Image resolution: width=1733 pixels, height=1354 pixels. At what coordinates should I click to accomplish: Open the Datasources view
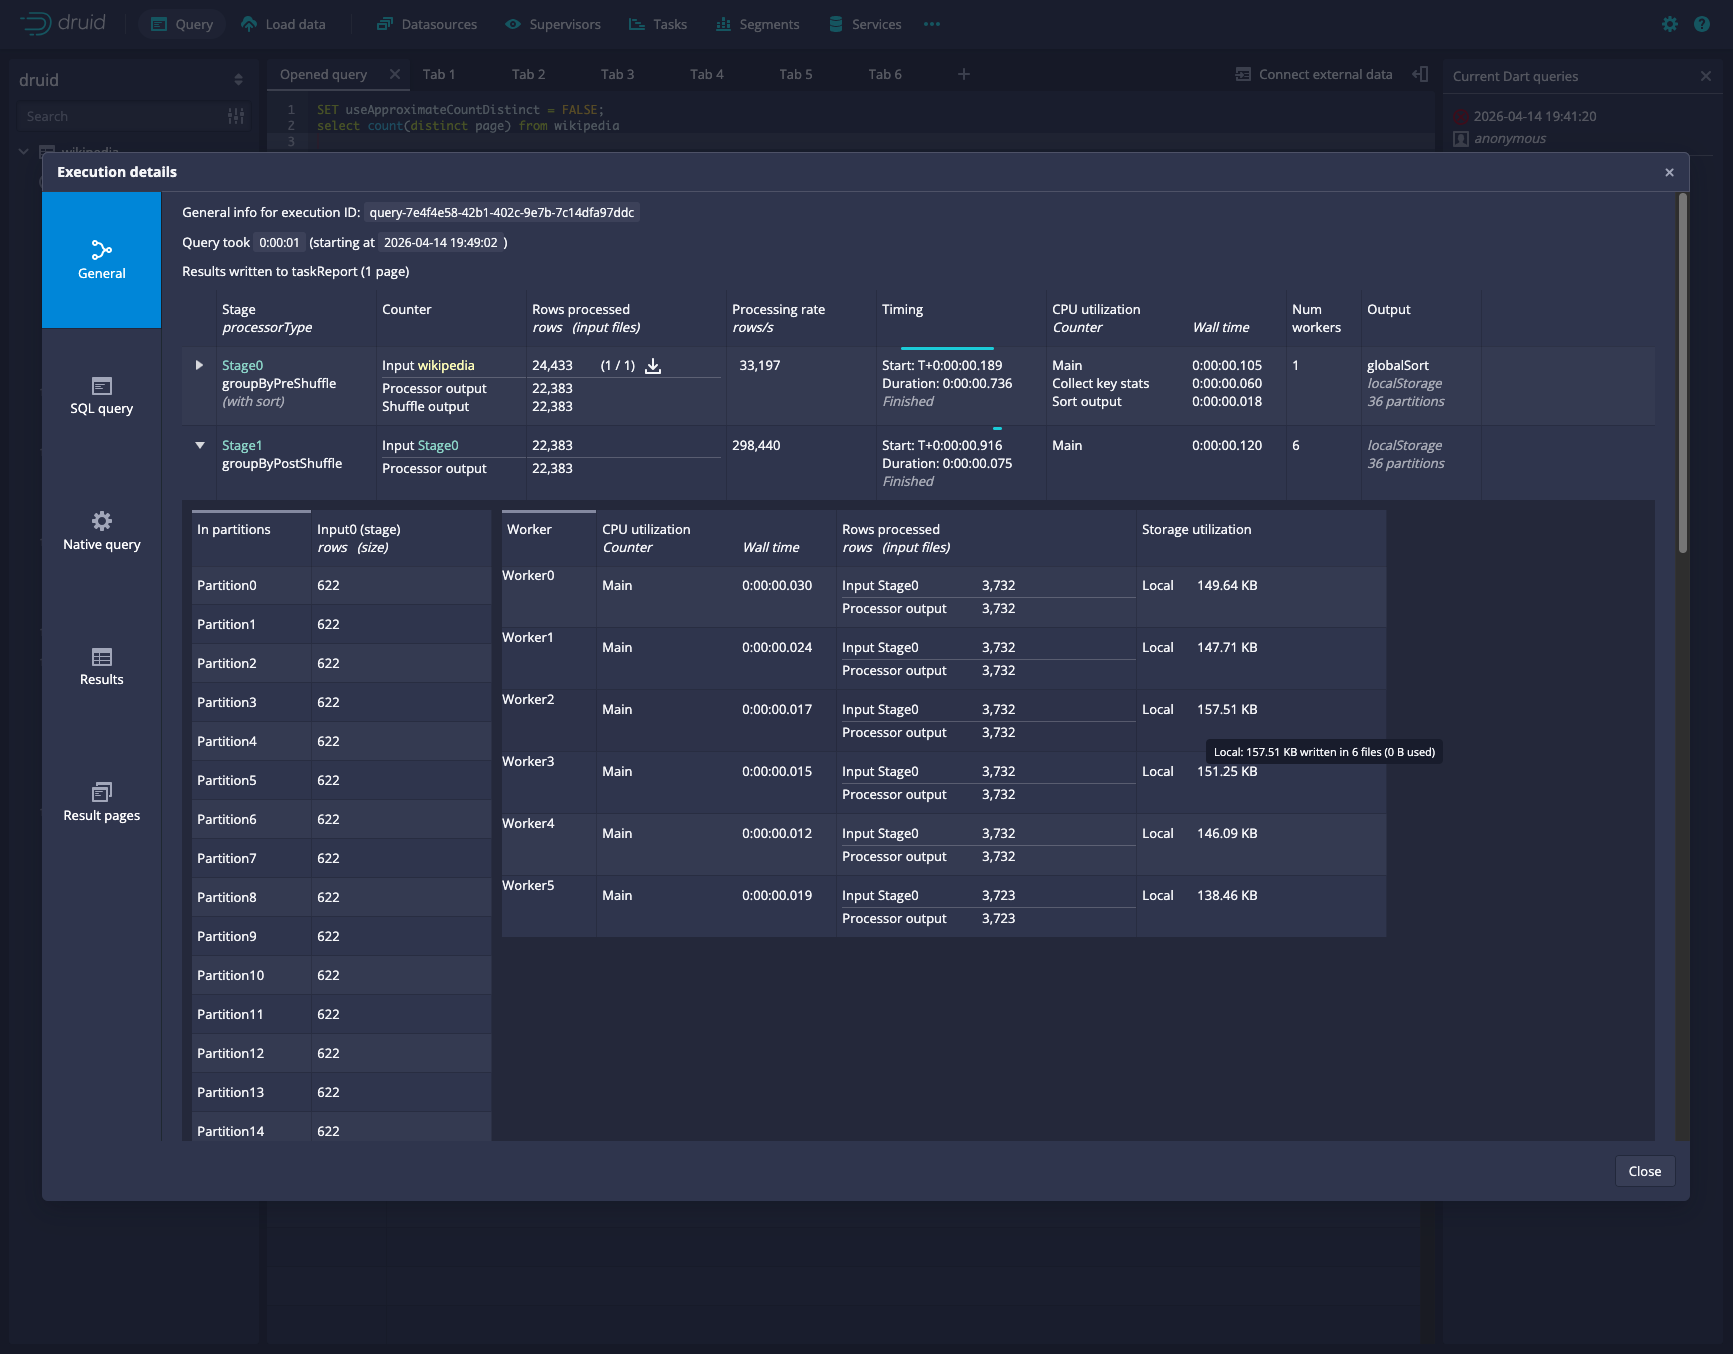427,24
